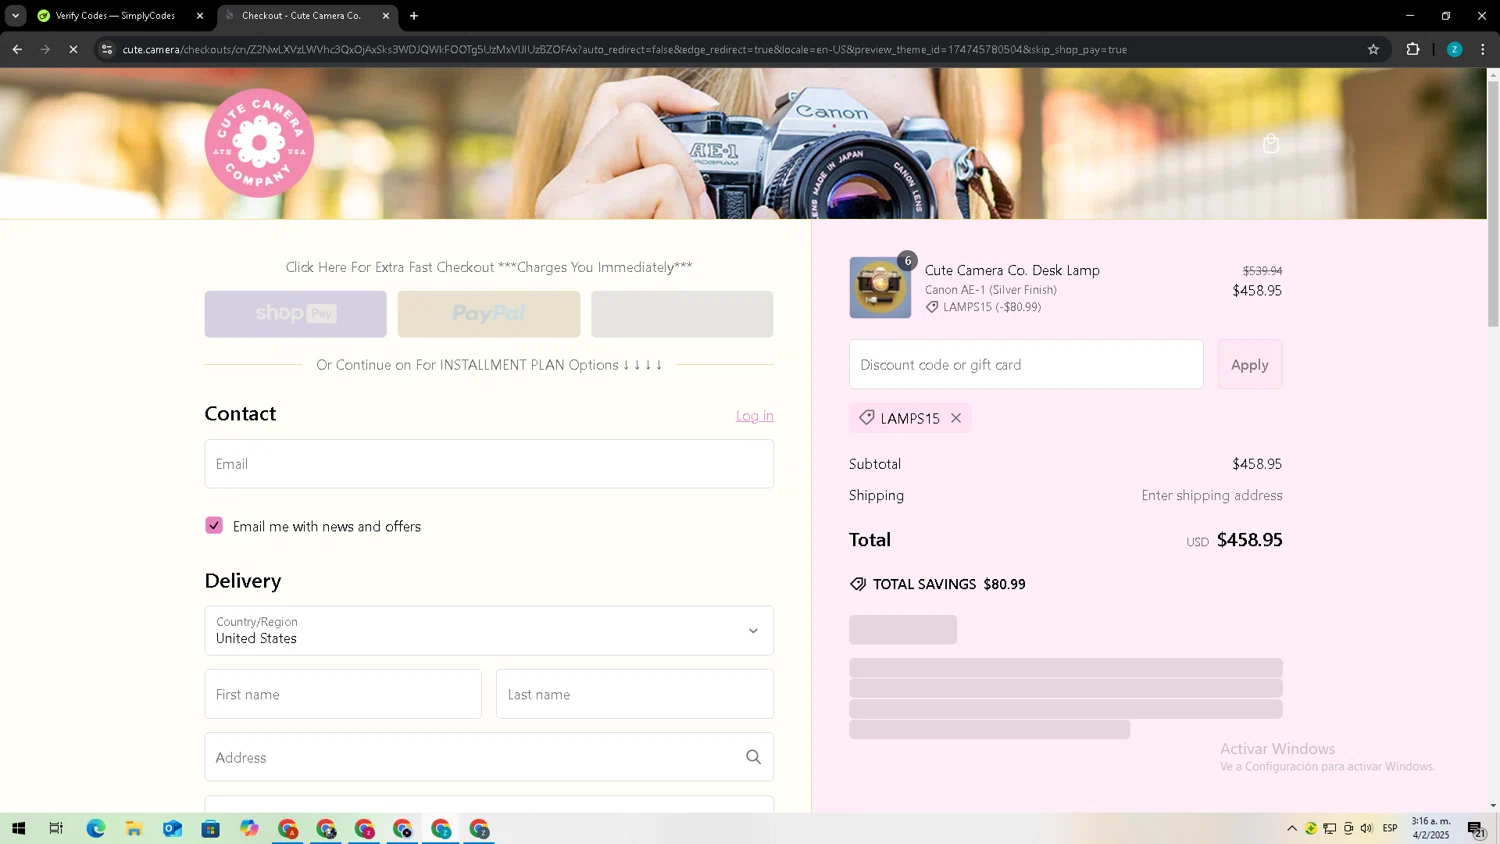Close the Checkout Cute Camera Co. tab
The width and height of the screenshot is (1500, 844).
[x=386, y=16]
